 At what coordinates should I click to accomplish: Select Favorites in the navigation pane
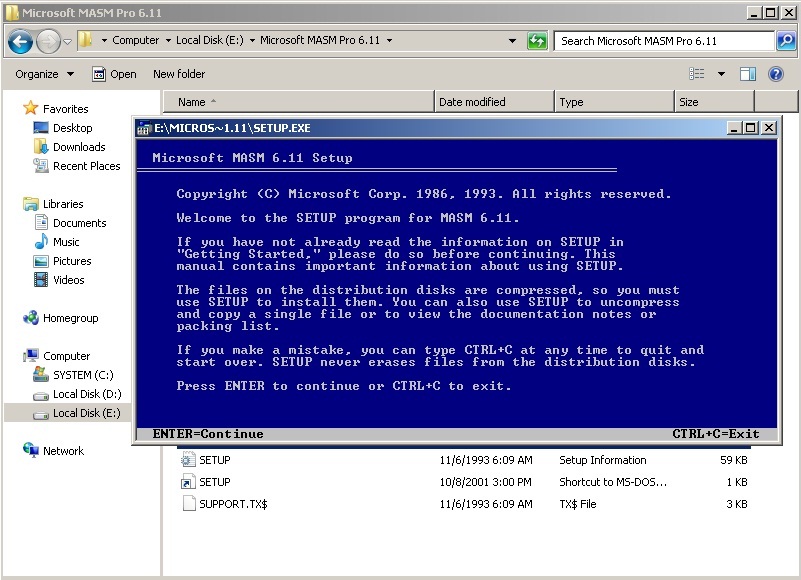tap(65, 109)
